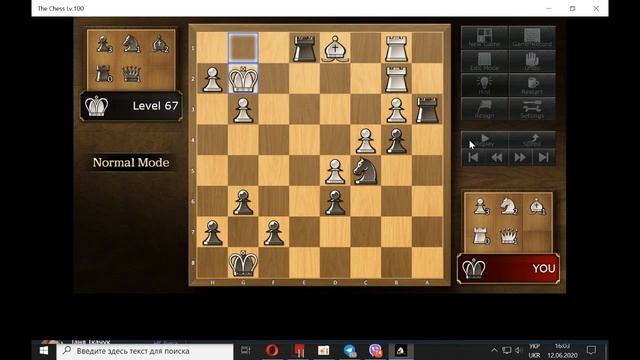
Task: Jump to first move in replay
Action: coord(473,158)
